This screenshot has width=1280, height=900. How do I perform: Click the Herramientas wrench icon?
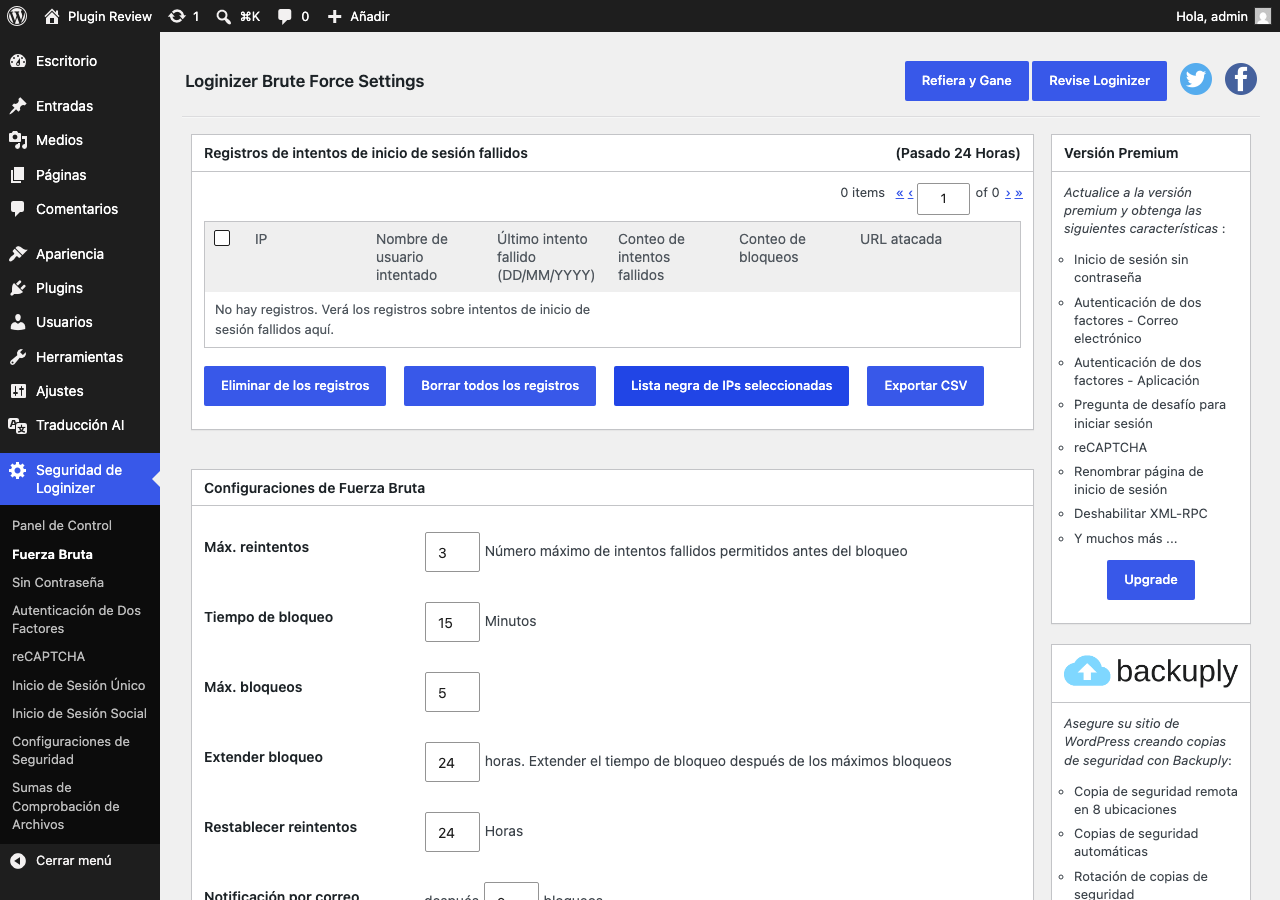point(18,357)
